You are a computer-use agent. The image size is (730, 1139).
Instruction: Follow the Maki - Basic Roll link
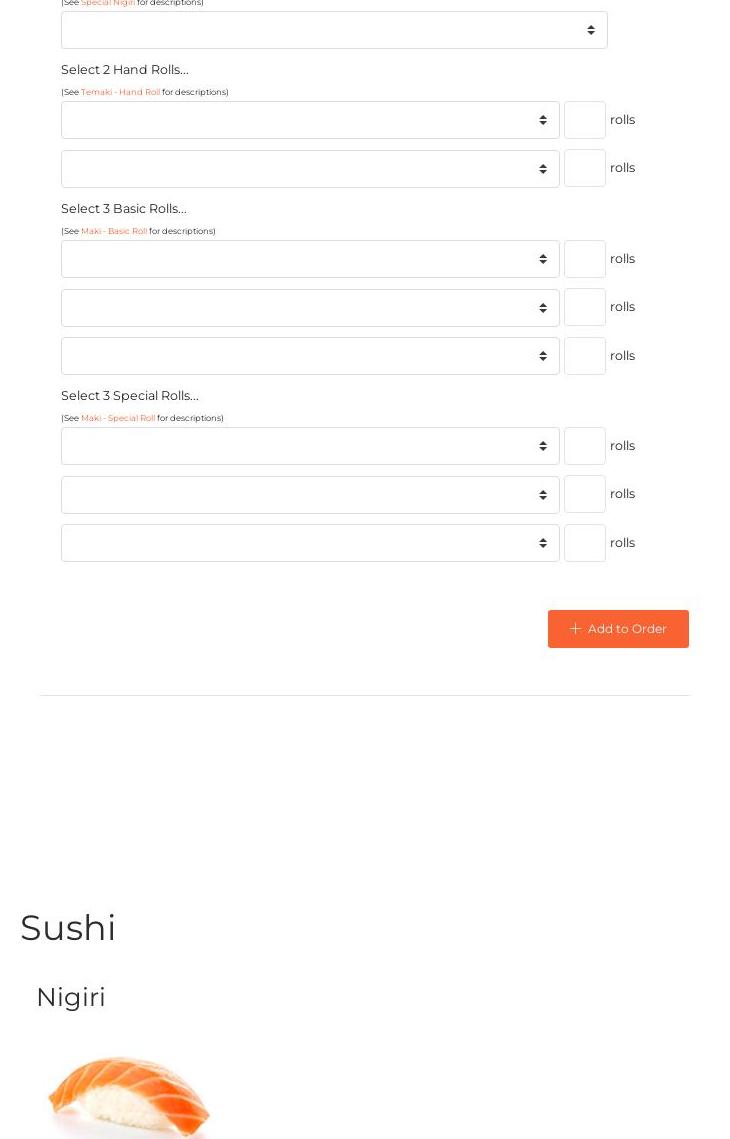(x=114, y=231)
